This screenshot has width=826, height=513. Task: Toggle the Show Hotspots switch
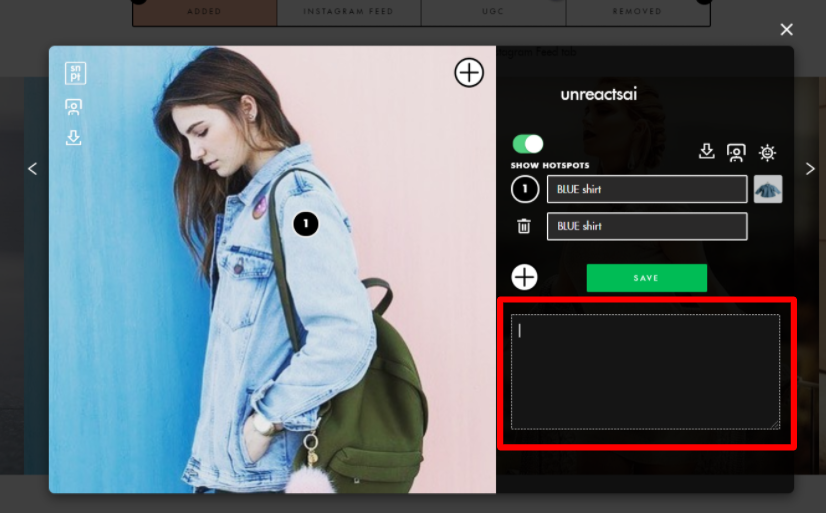527,144
